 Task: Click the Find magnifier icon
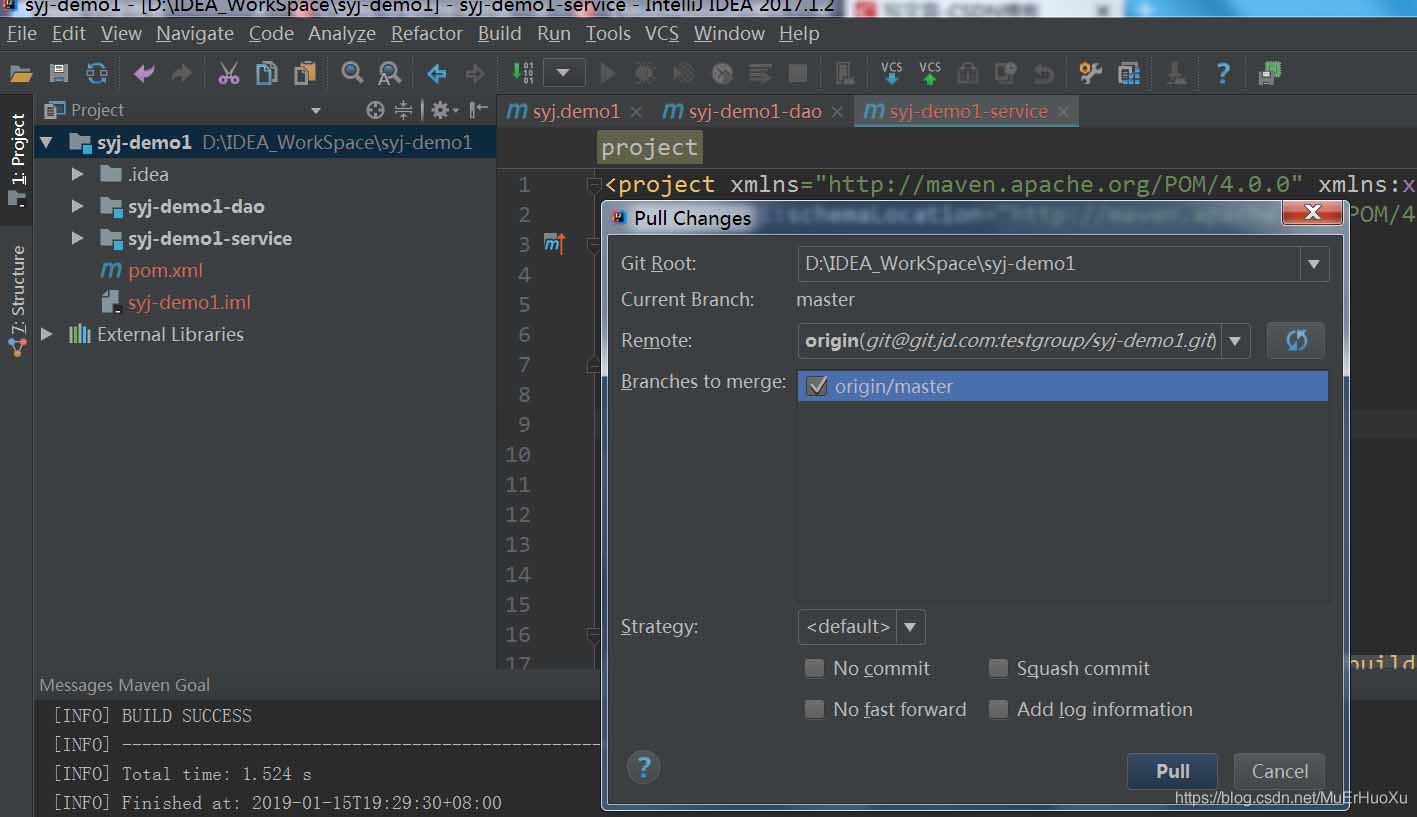pos(352,73)
